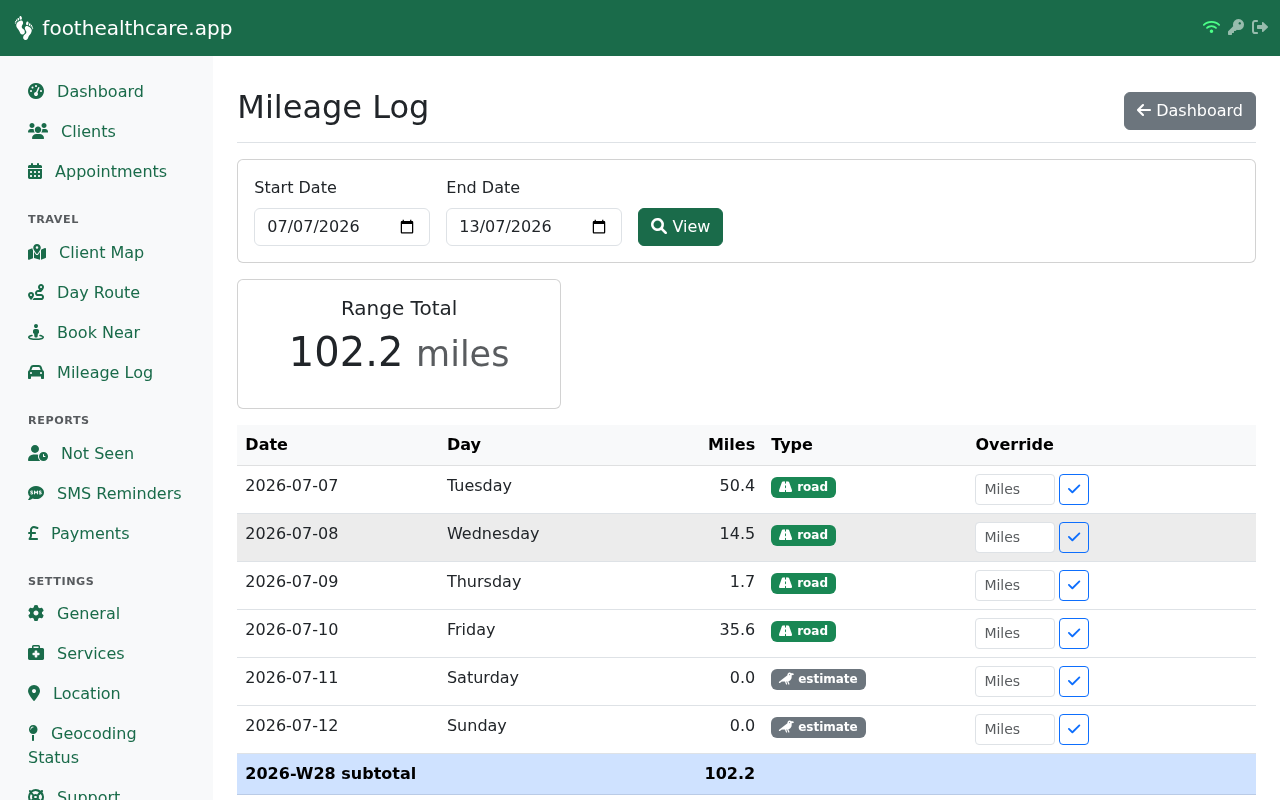1280x800 pixels.
Task: Click the footprints logo icon
Action: 24,28
